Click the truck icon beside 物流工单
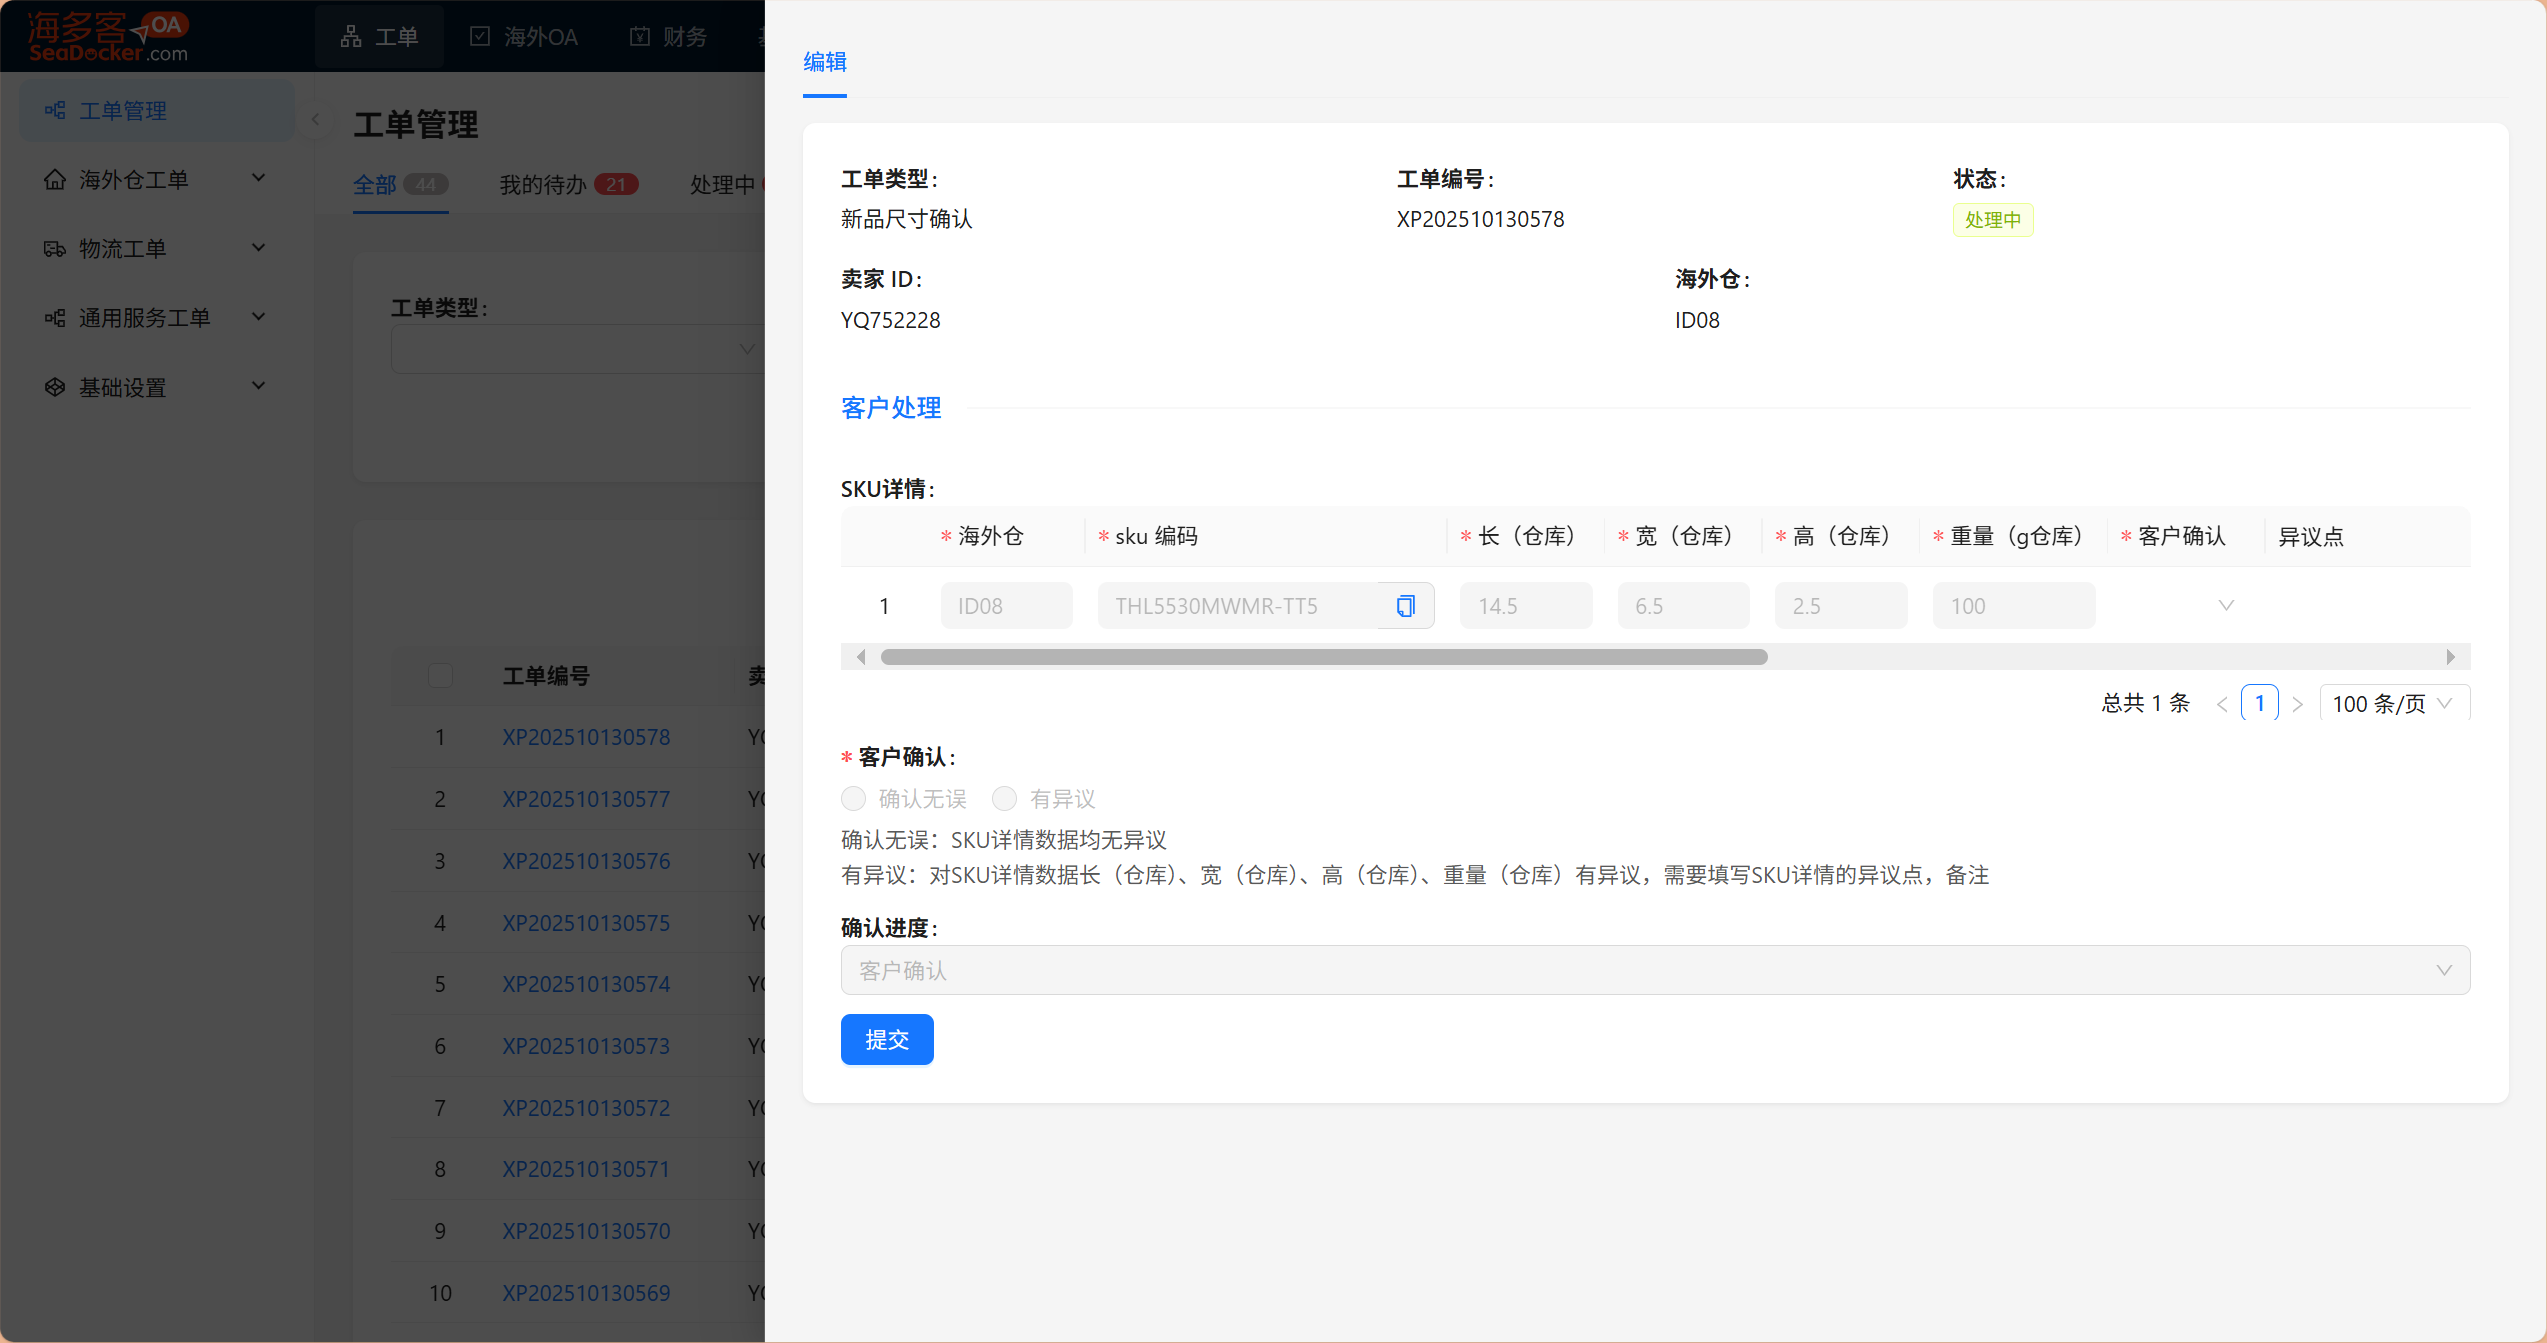The width and height of the screenshot is (2547, 1343). [55, 249]
